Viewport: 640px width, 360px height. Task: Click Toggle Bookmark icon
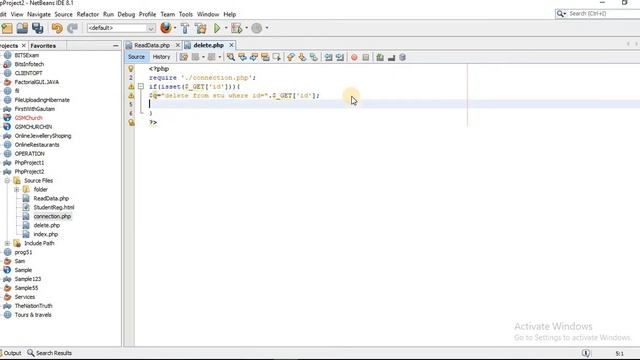click(x=313, y=57)
